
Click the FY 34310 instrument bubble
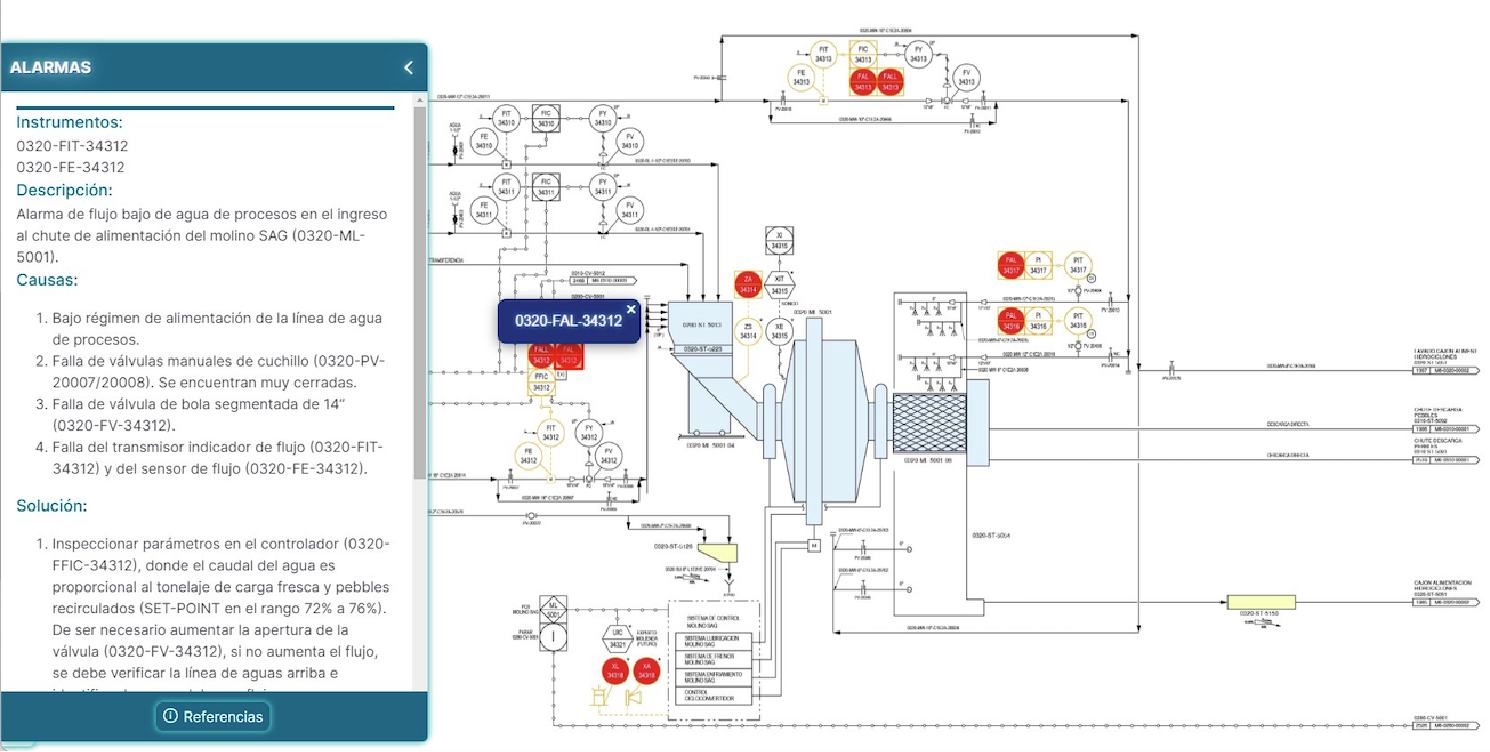click(x=603, y=119)
